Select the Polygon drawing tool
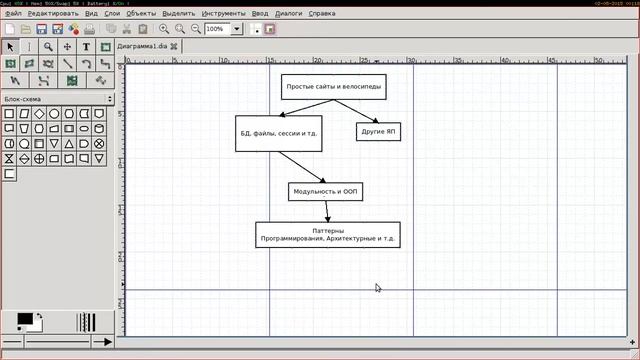Viewport: 640px width, 360px height. tap(29, 64)
